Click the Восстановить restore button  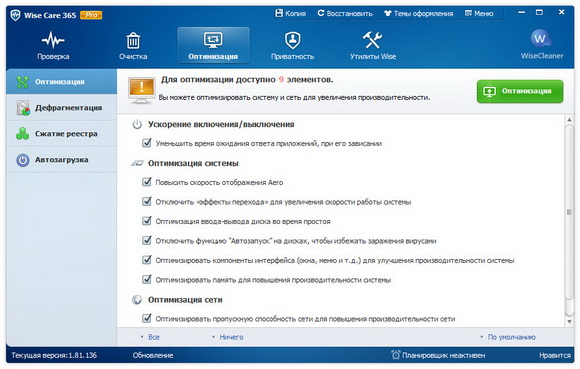click(345, 13)
